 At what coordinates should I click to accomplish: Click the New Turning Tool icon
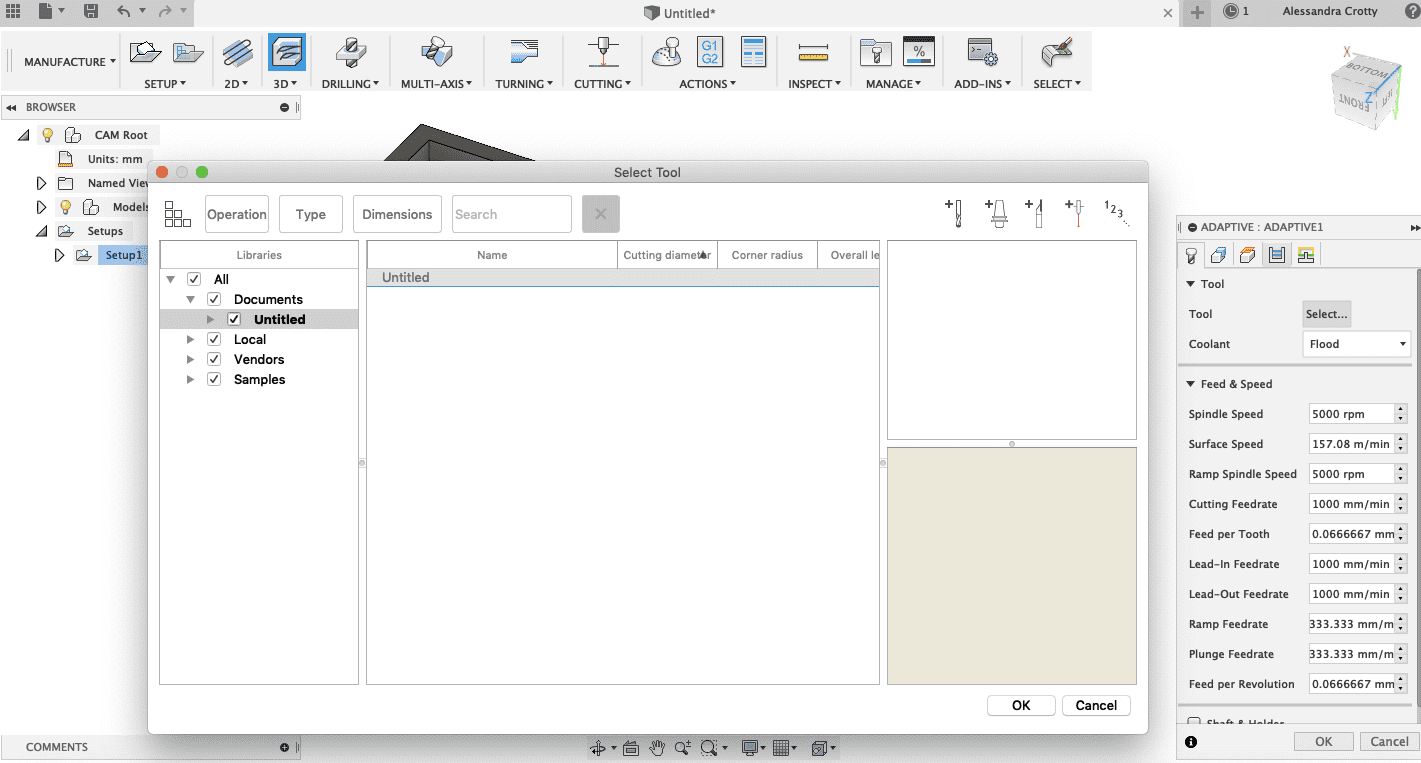pyautogui.click(x=1035, y=213)
